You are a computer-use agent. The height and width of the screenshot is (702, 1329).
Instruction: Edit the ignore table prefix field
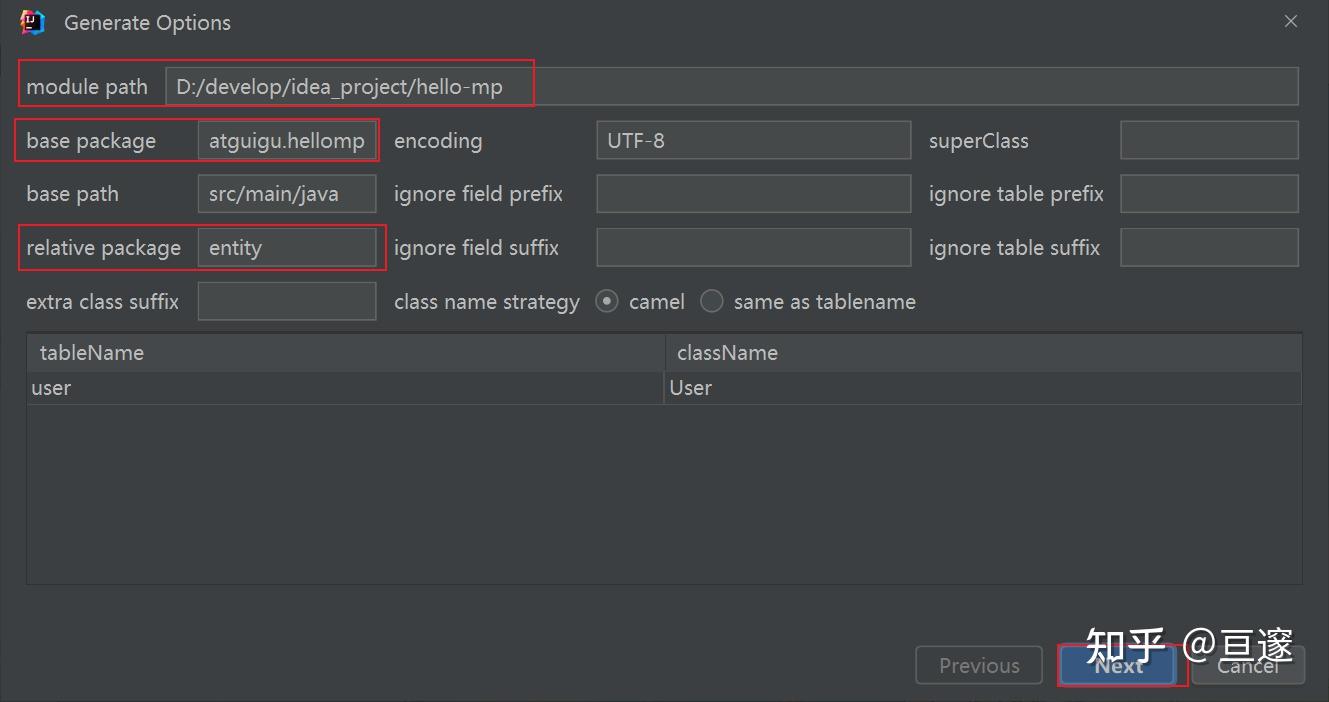coord(1209,194)
